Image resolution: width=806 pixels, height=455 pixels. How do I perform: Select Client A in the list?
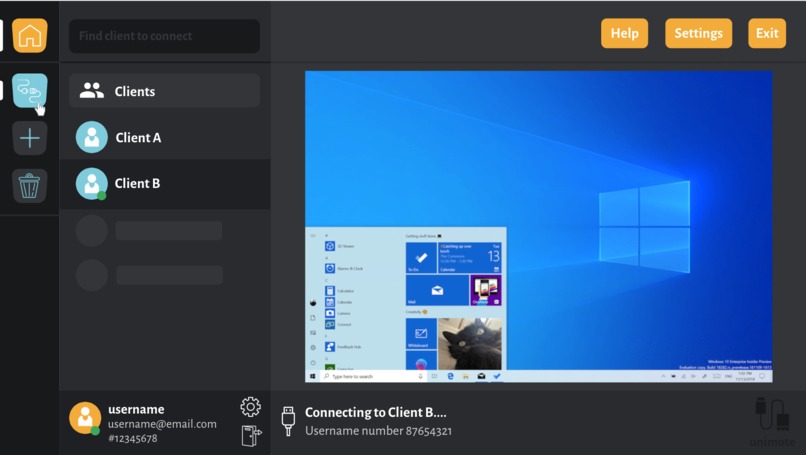tap(164, 137)
